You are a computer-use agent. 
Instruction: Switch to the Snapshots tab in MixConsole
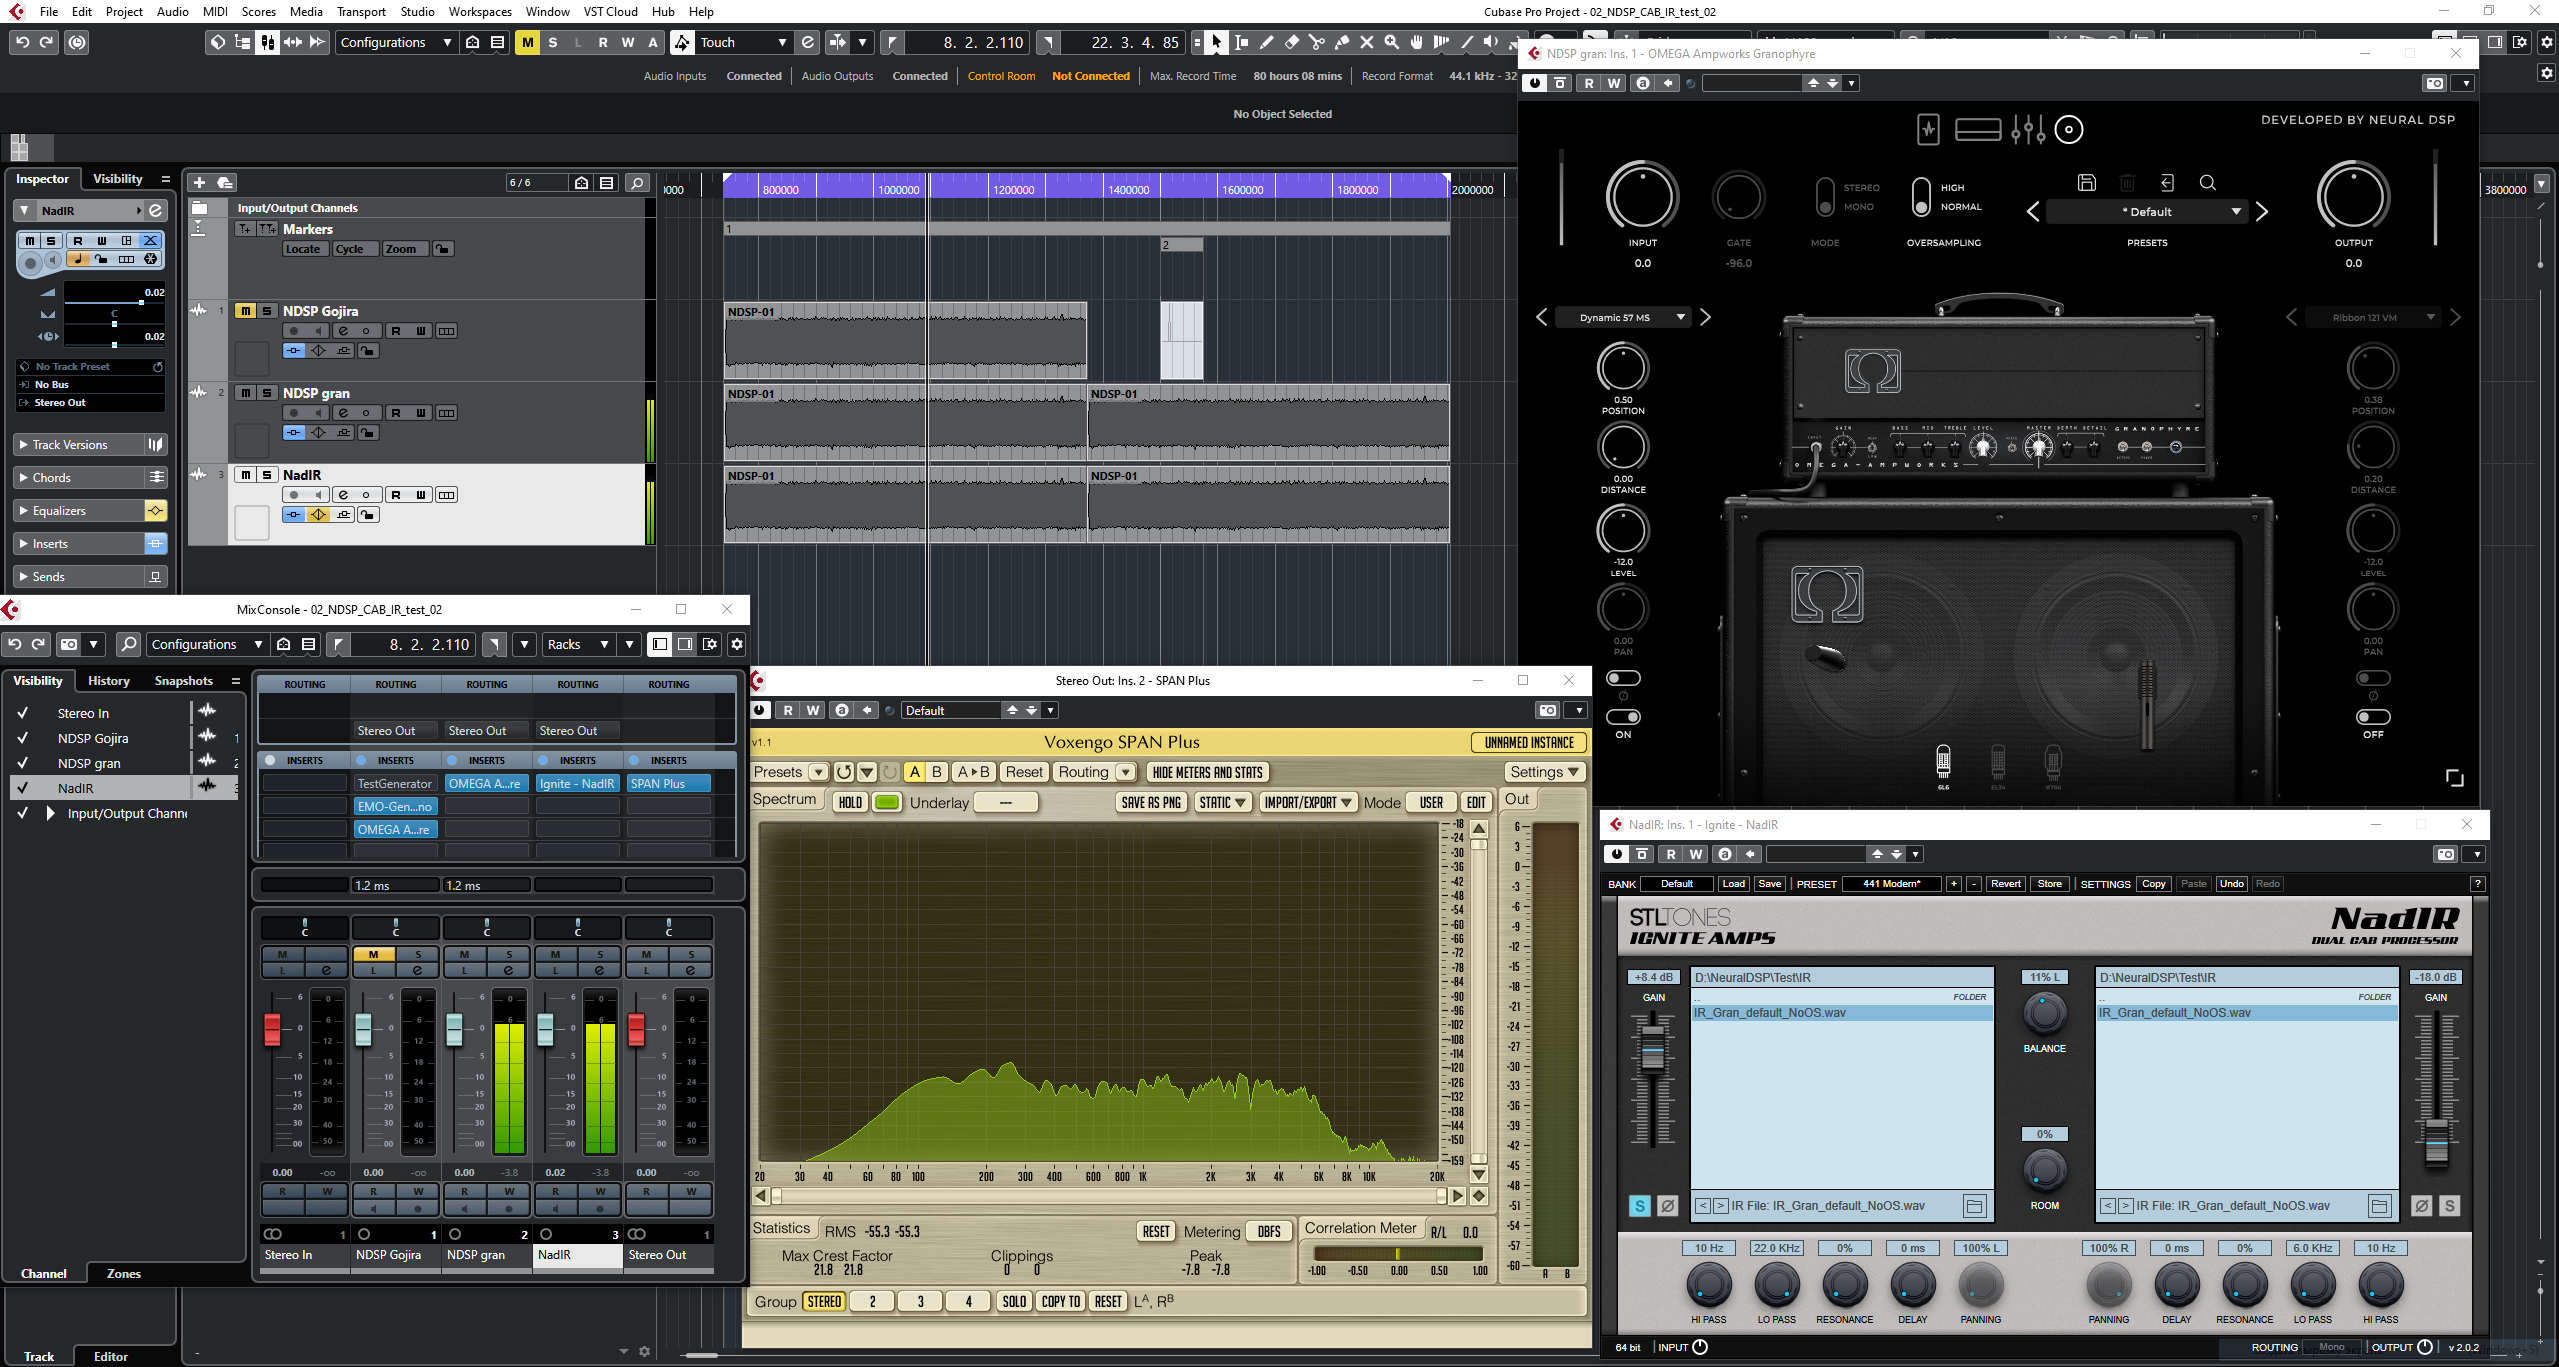183,681
